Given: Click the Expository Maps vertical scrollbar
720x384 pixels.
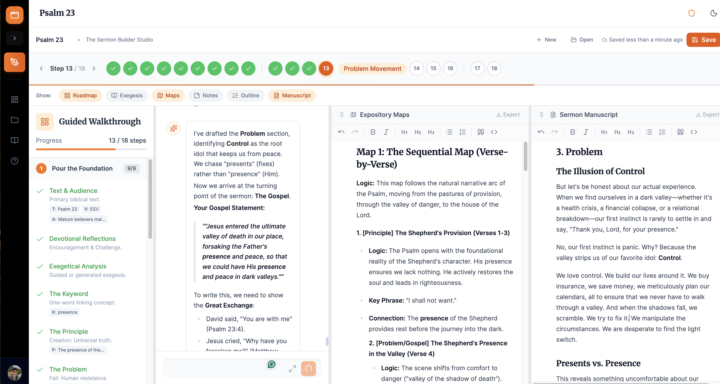Looking at the screenshot, I should point(525,156).
